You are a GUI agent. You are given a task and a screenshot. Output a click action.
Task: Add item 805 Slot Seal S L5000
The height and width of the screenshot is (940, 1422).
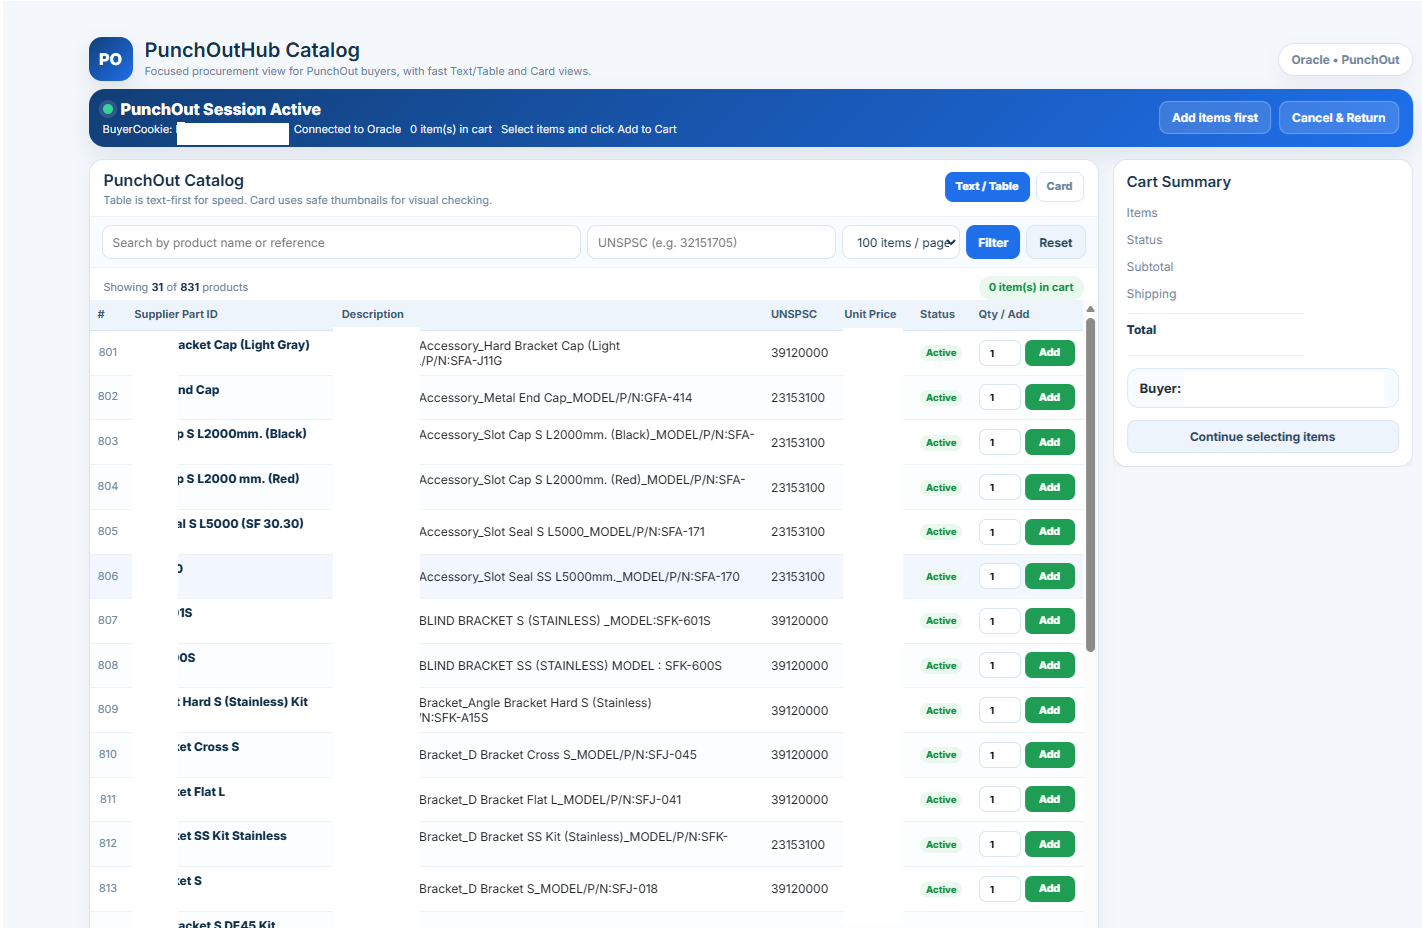(x=1049, y=532)
